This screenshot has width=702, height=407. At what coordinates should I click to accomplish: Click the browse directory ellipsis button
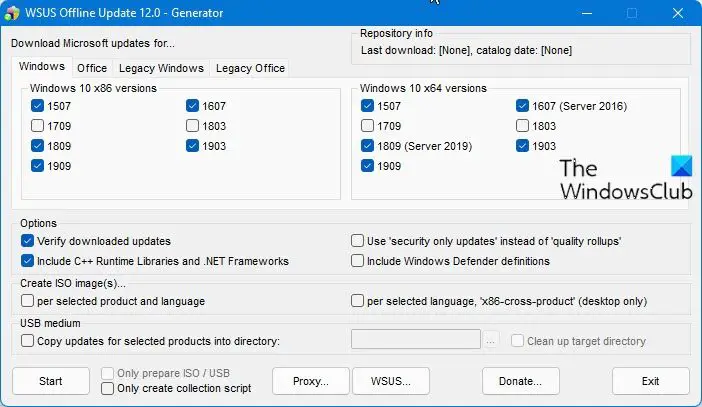pos(491,340)
